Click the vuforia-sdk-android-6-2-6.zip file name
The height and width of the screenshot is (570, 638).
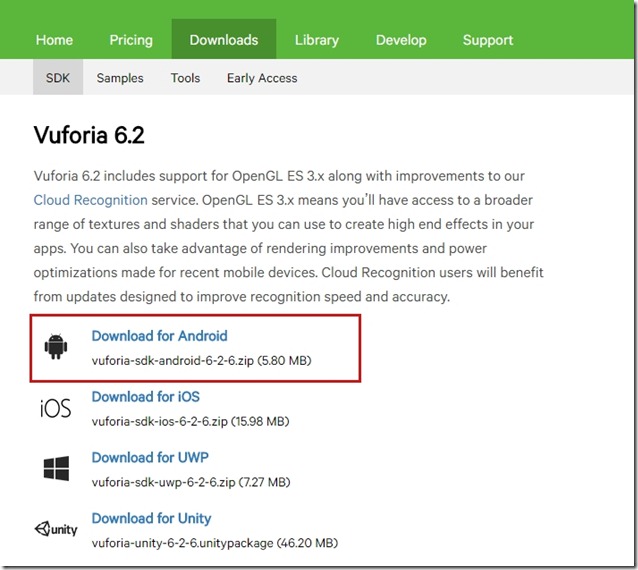173,360
